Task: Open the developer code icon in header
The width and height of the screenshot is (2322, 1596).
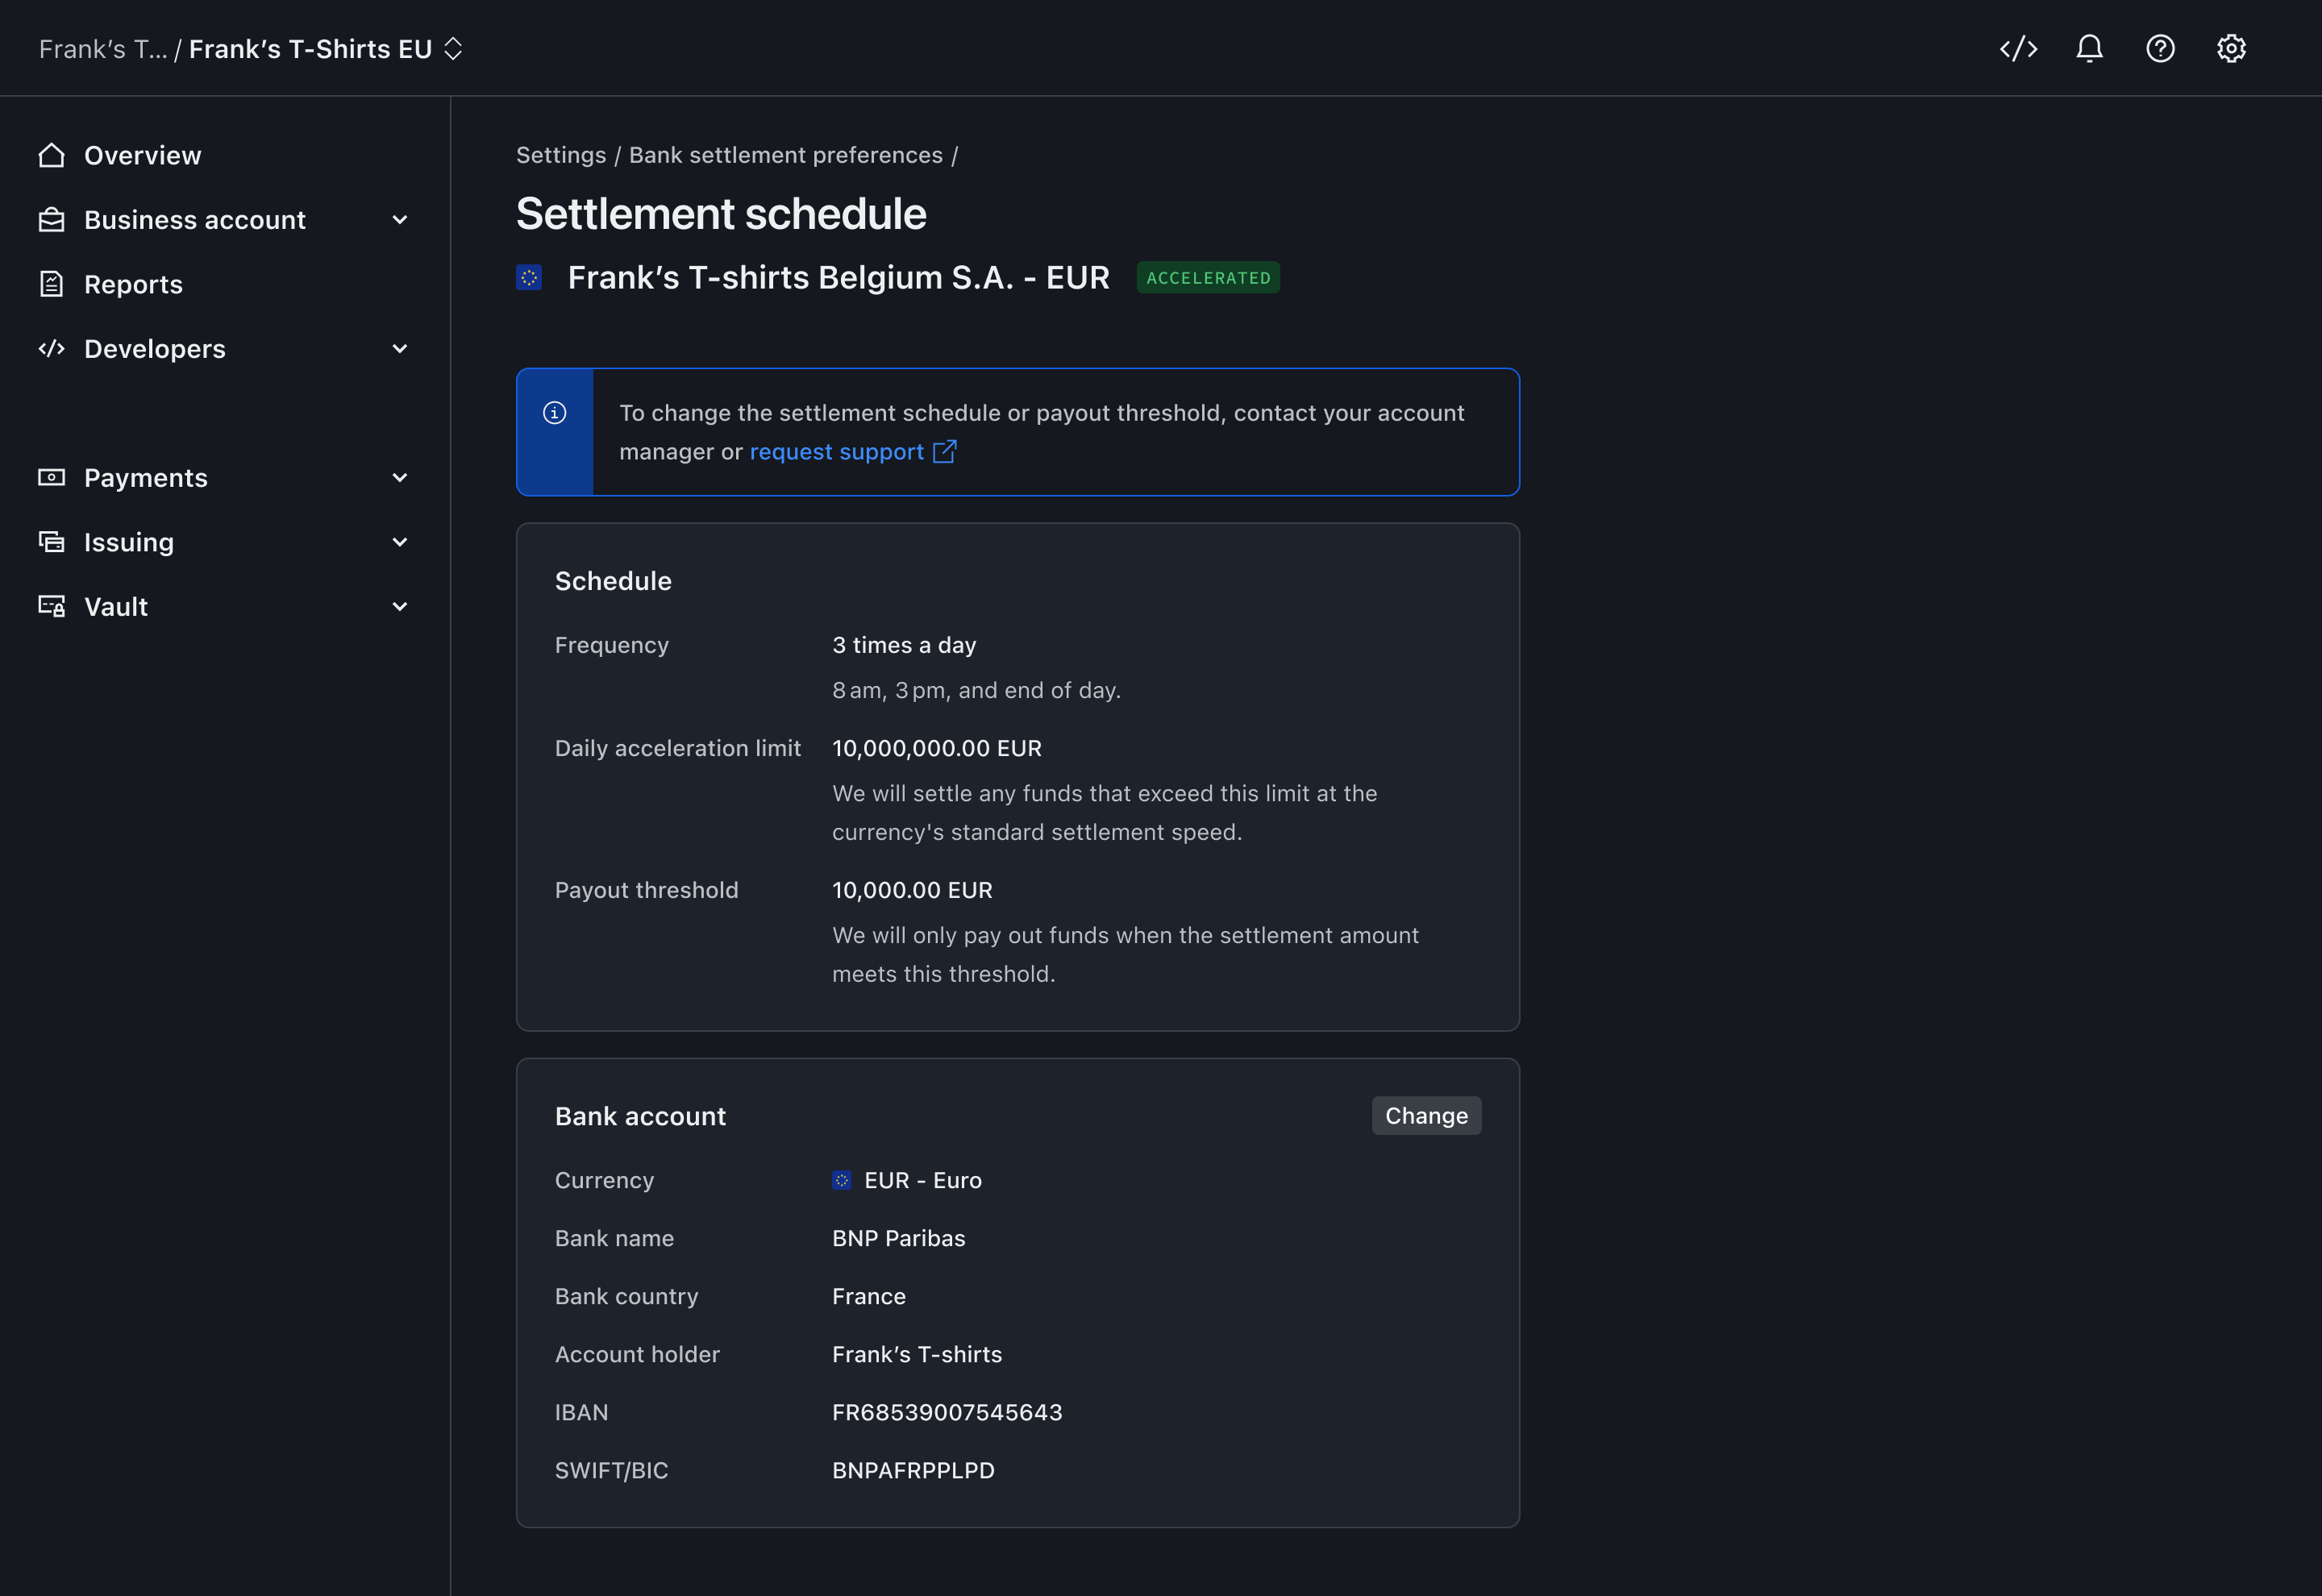Action: (2018, 48)
